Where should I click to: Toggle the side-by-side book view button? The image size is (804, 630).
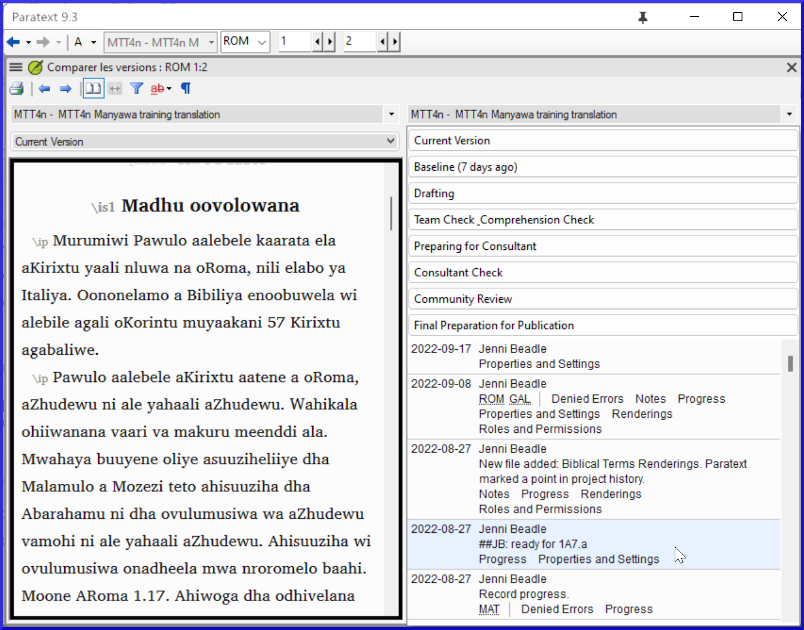[93, 89]
